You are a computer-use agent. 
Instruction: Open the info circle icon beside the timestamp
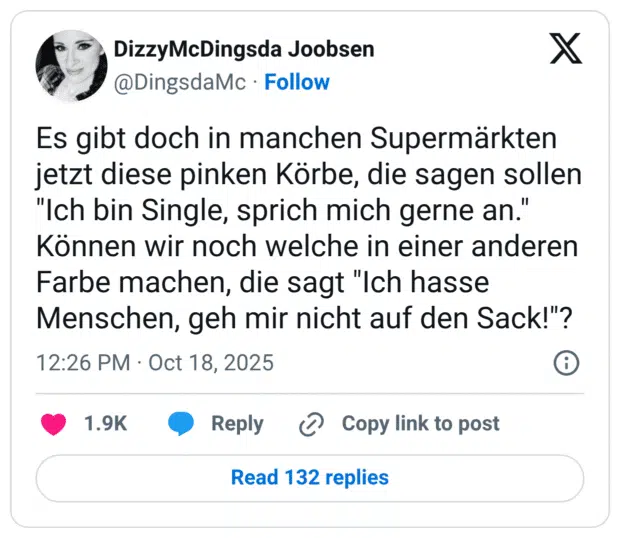click(x=566, y=362)
